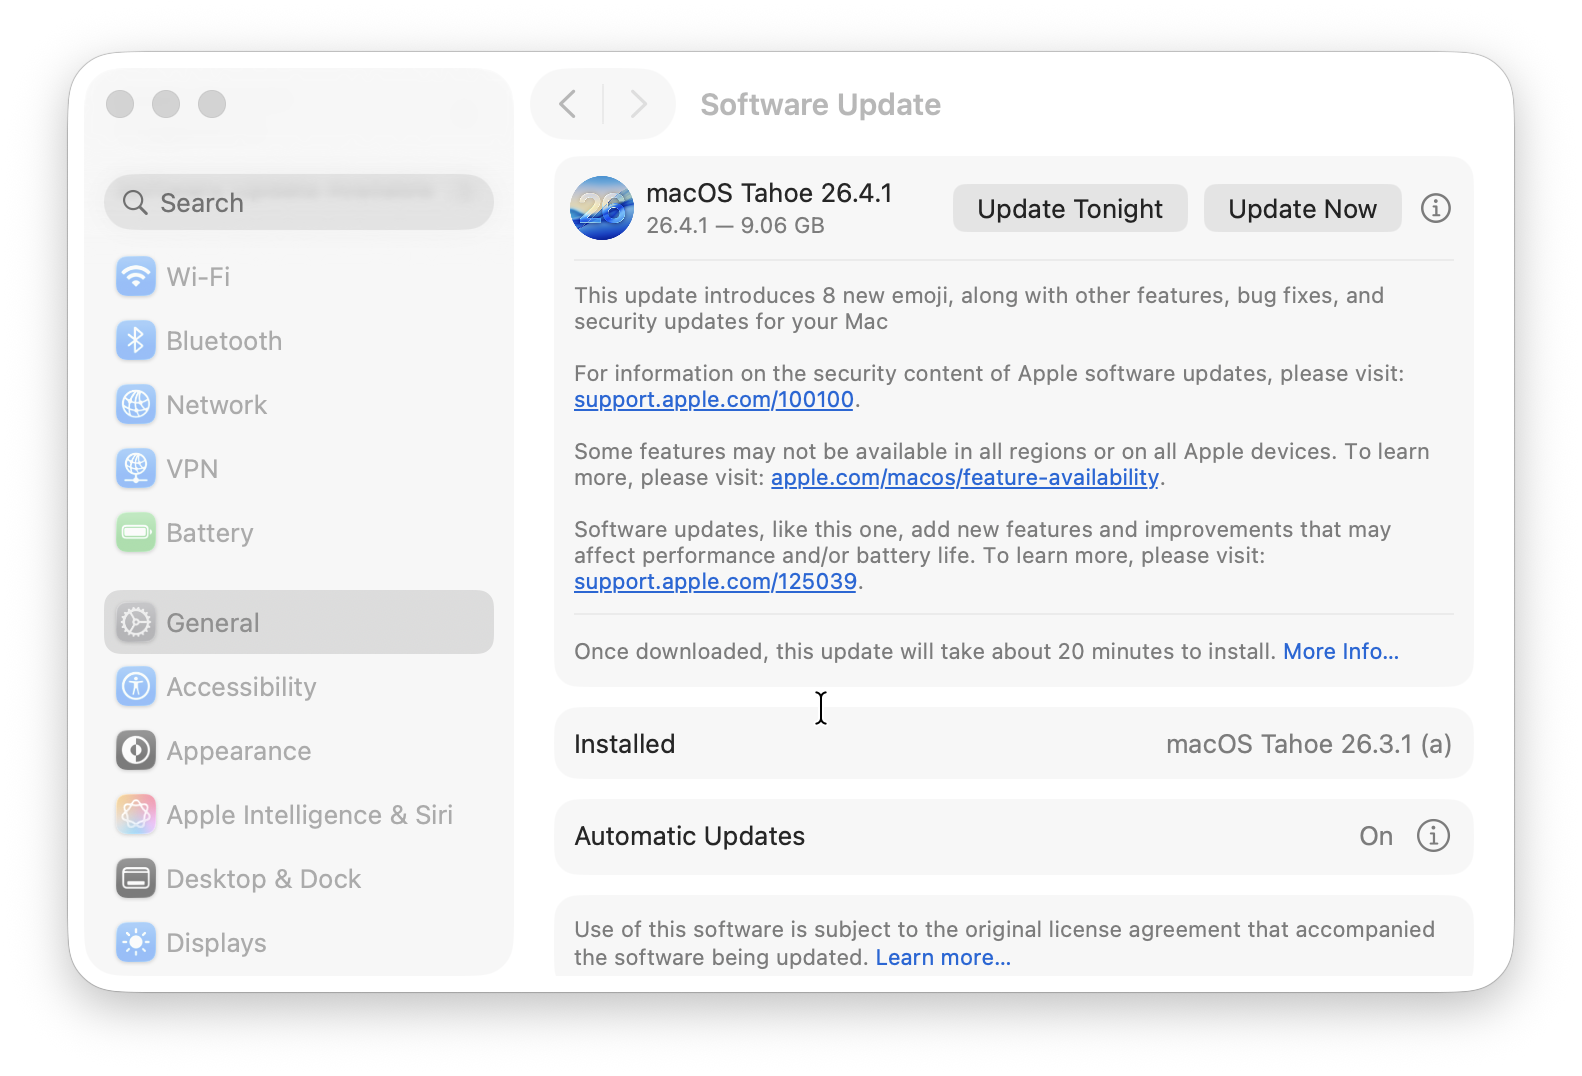Click the Installed row label
The width and height of the screenshot is (1582, 1076).
point(625,744)
